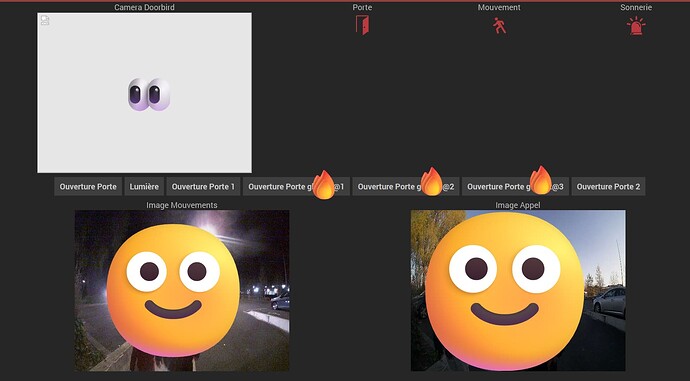Open the Image Appel daytime snapshot
Screen dimensions: 690x381
pyautogui.click(x=518, y=290)
